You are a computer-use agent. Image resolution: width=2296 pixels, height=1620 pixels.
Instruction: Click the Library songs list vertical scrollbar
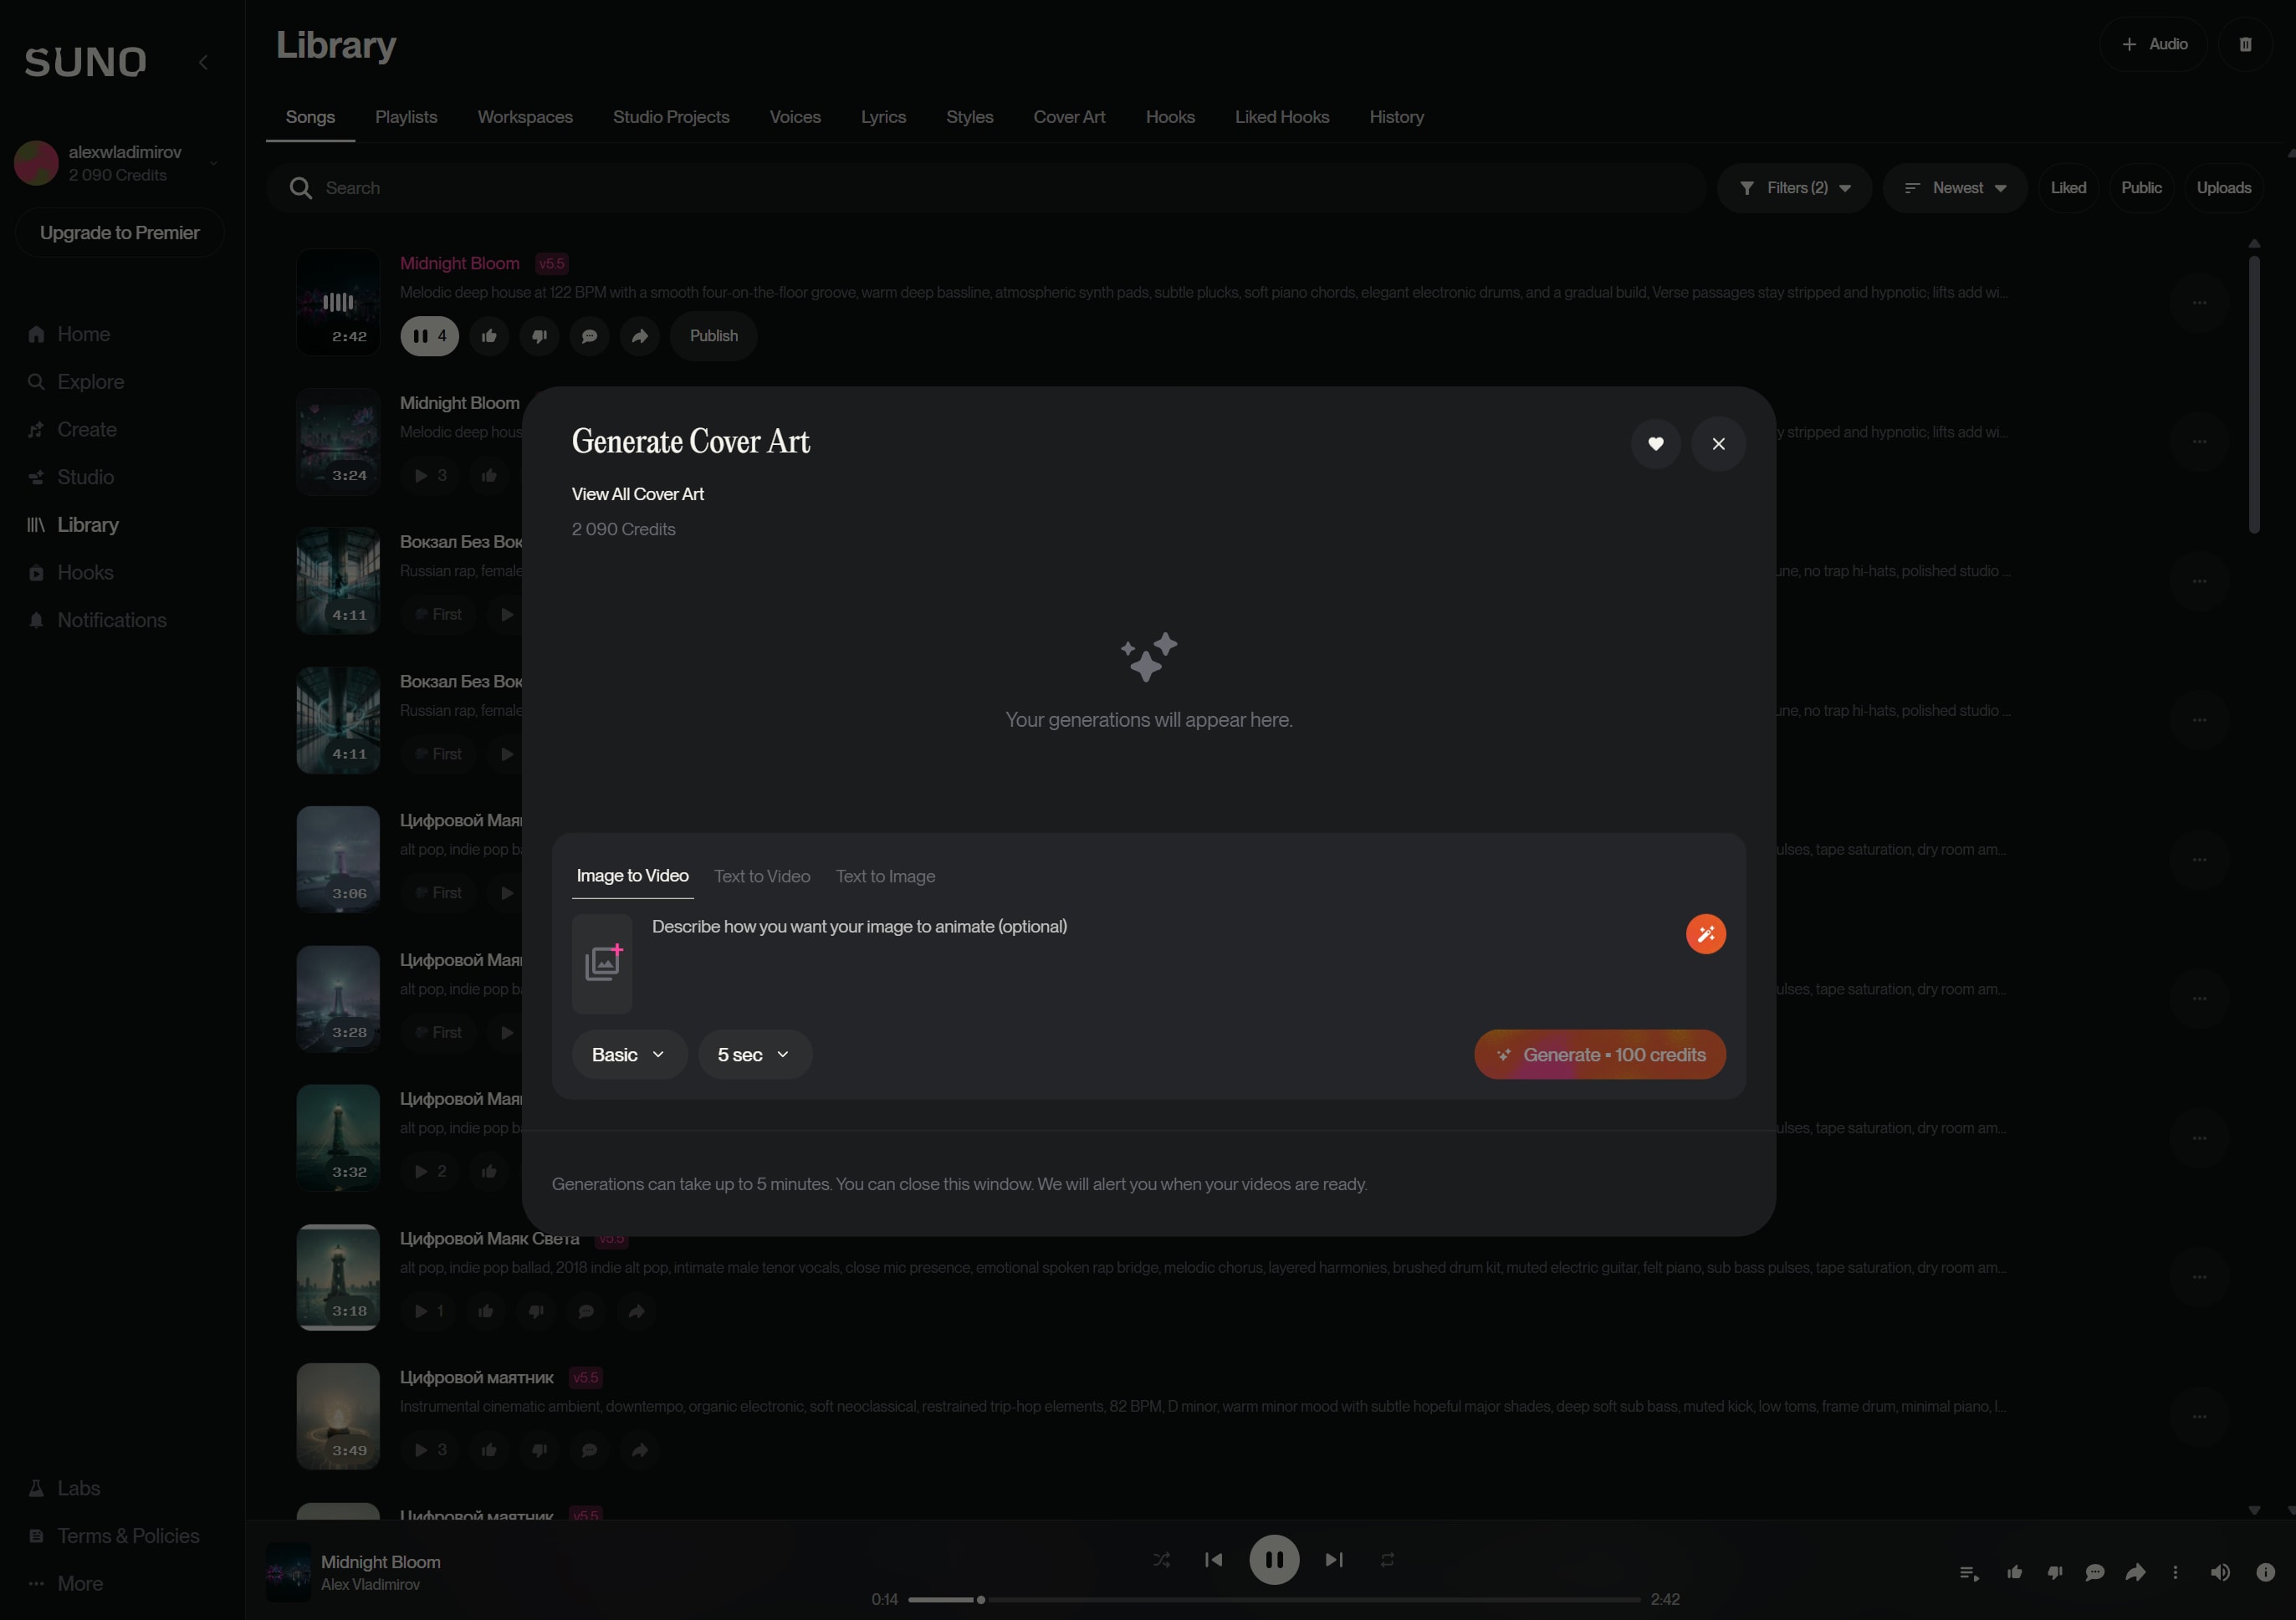click(2254, 395)
